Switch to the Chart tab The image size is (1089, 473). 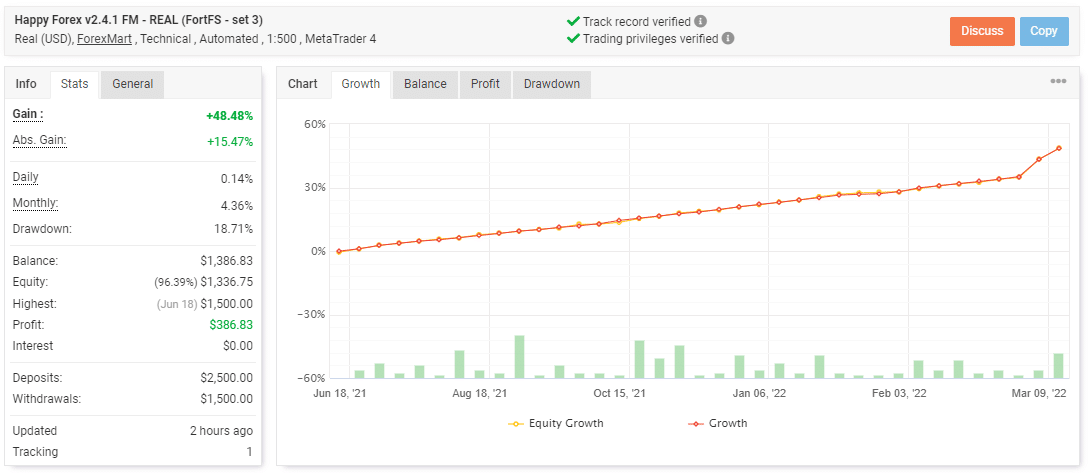[x=303, y=84]
